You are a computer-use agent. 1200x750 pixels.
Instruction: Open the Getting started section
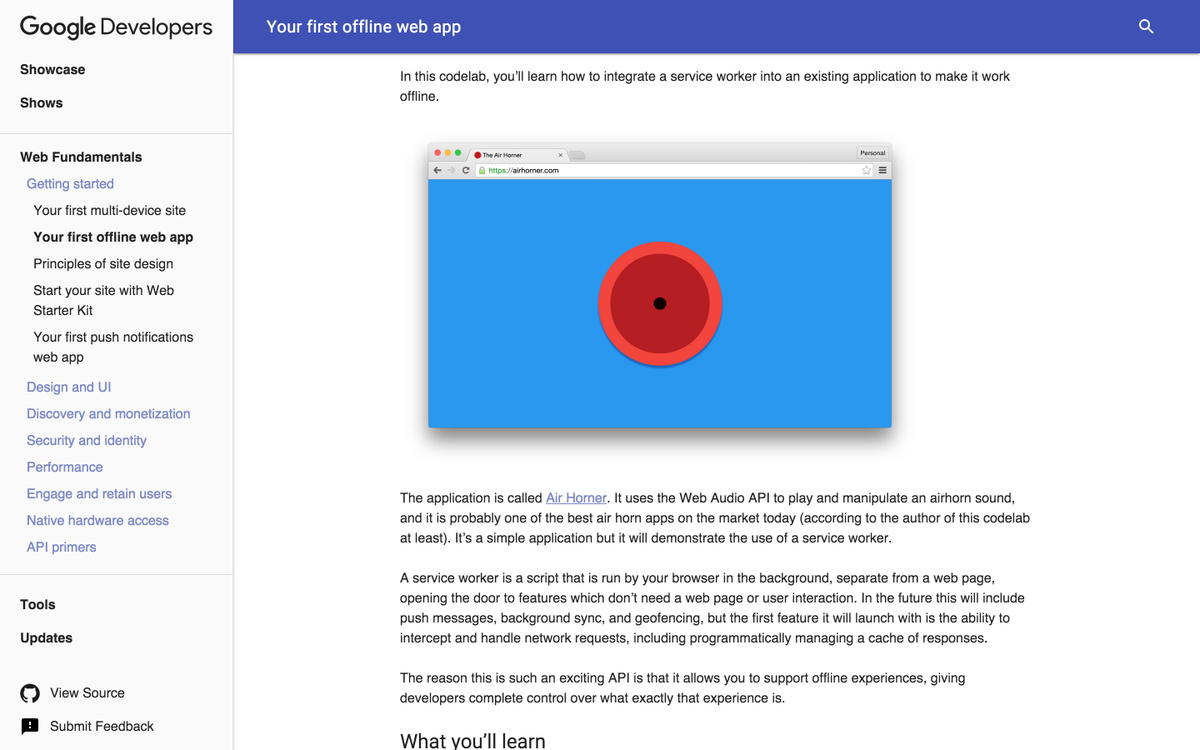tap(70, 183)
